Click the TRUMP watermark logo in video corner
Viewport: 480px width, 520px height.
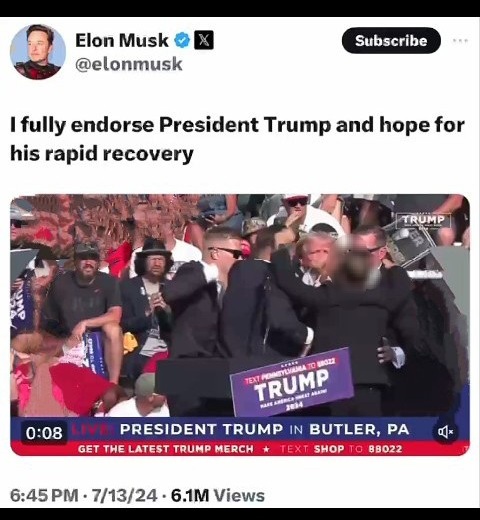423,220
